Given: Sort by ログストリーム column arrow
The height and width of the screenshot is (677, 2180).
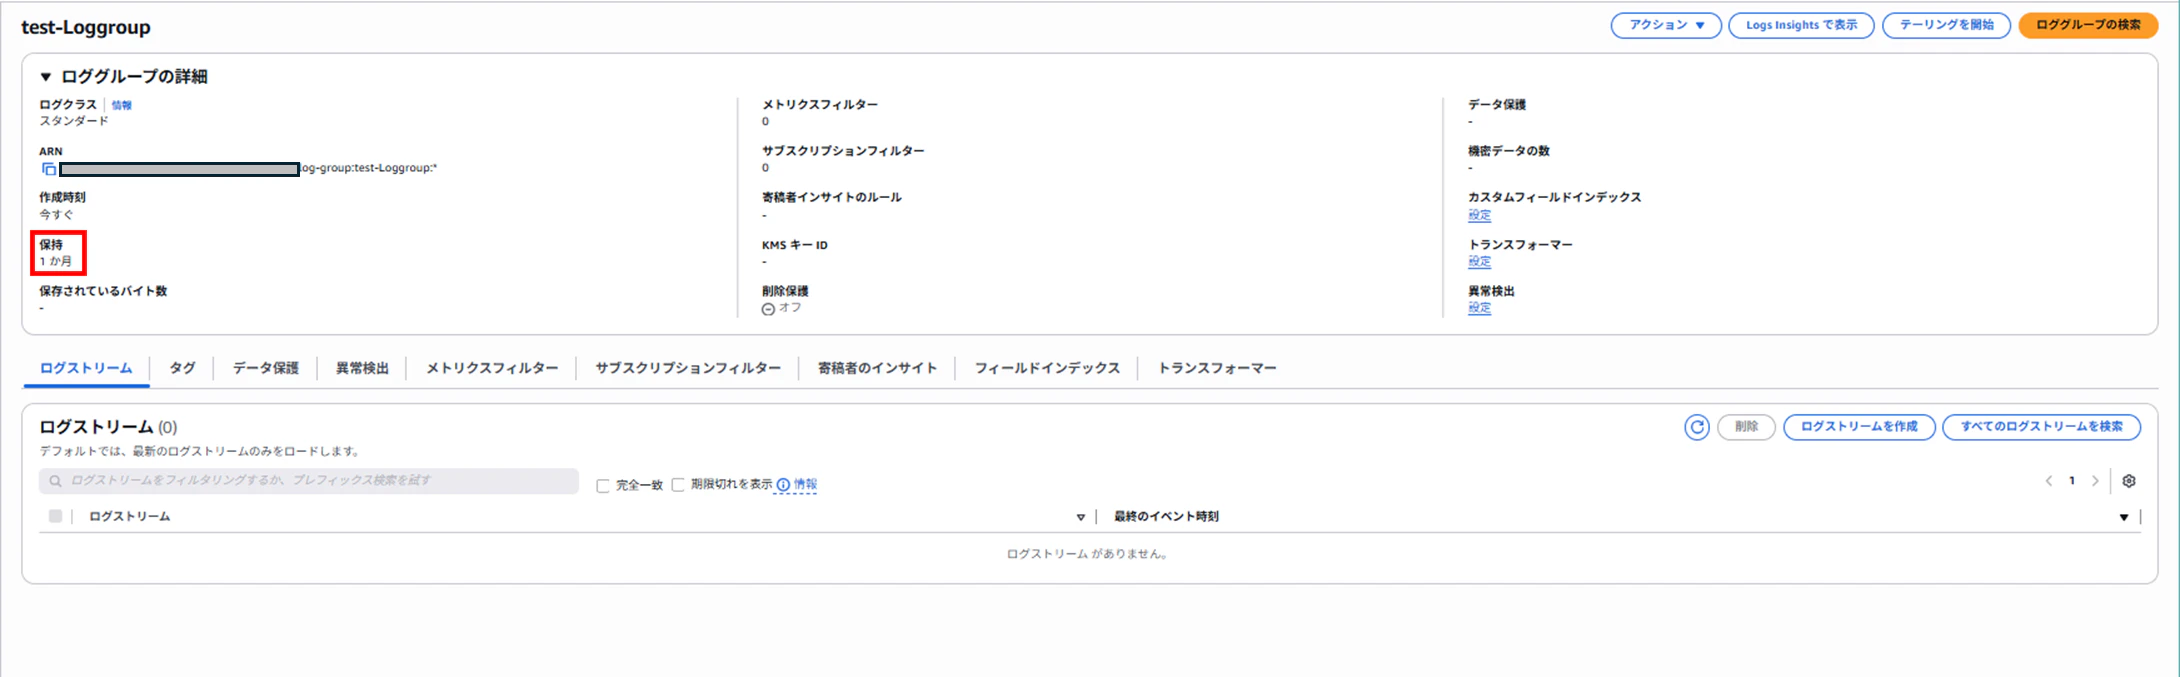Looking at the screenshot, I should coord(1081,517).
